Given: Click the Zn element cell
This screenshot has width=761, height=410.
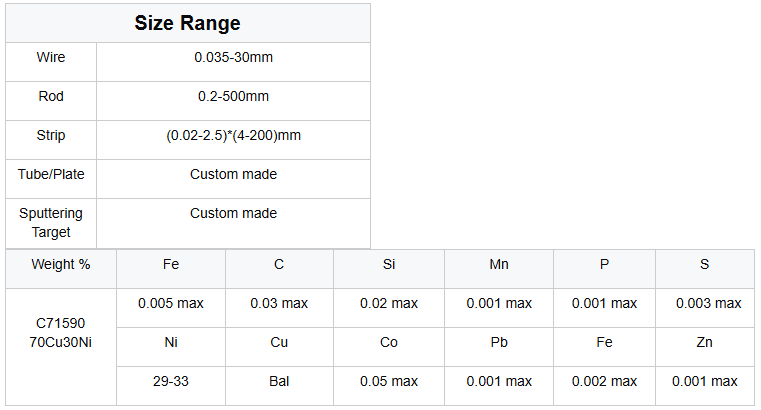Looking at the screenshot, I should click(706, 343).
